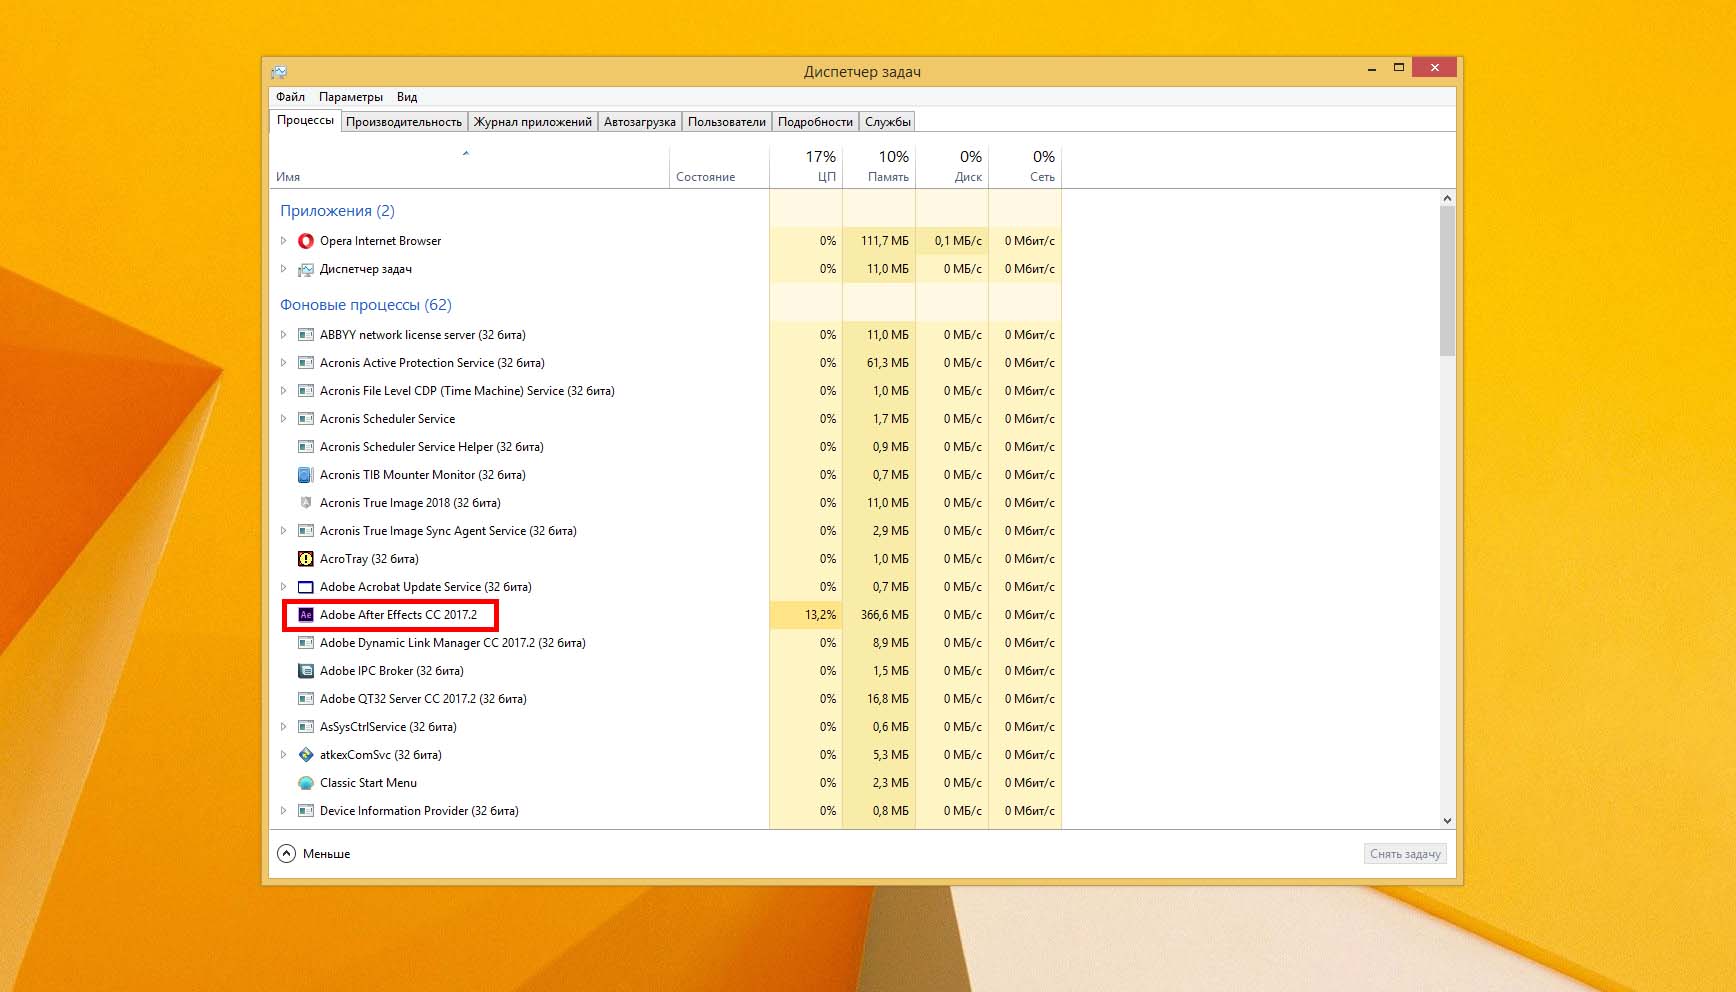The height and width of the screenshot is (992, 1736).
Task: Click the vertical scrollbar thumb
Action: click(1447, 281)
